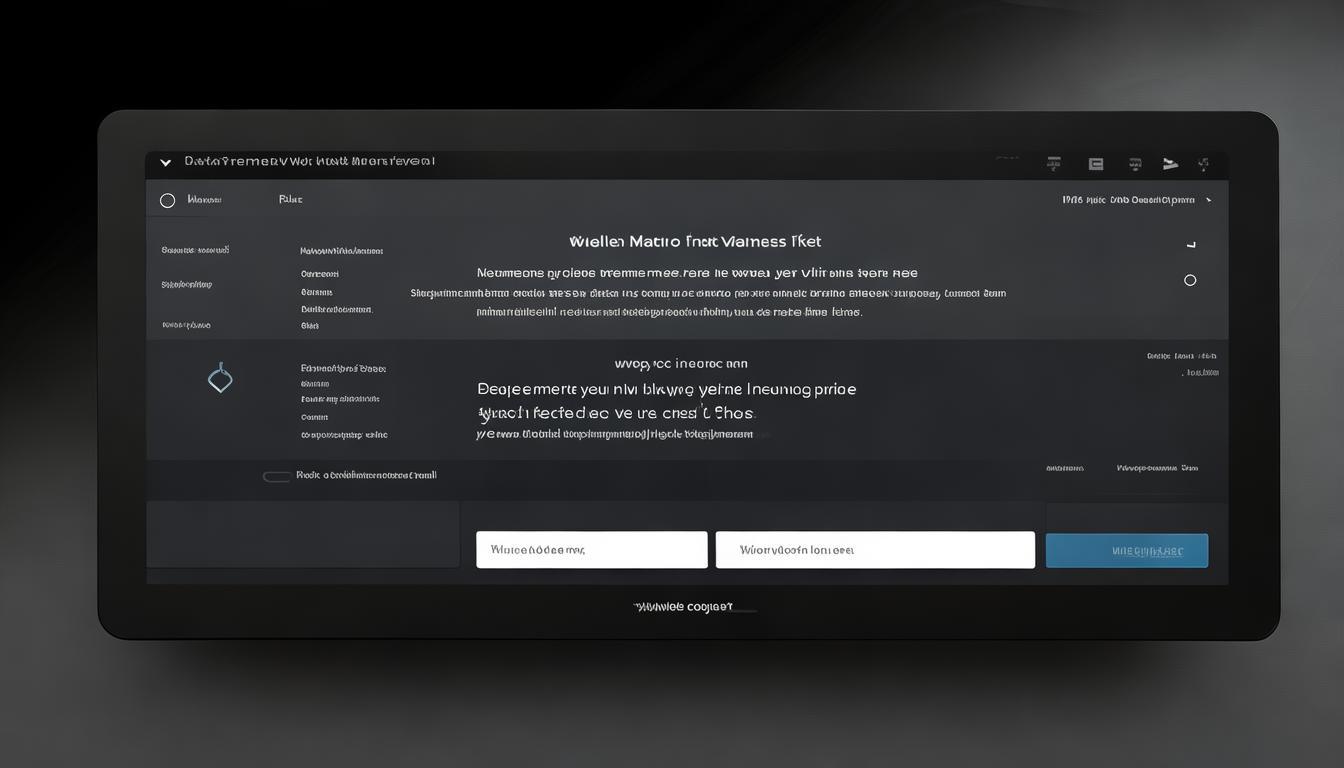This screenshot has width=1344, height=768.
Task: Click the underlined link below the input fields
Action: click(x=684, y=607)
